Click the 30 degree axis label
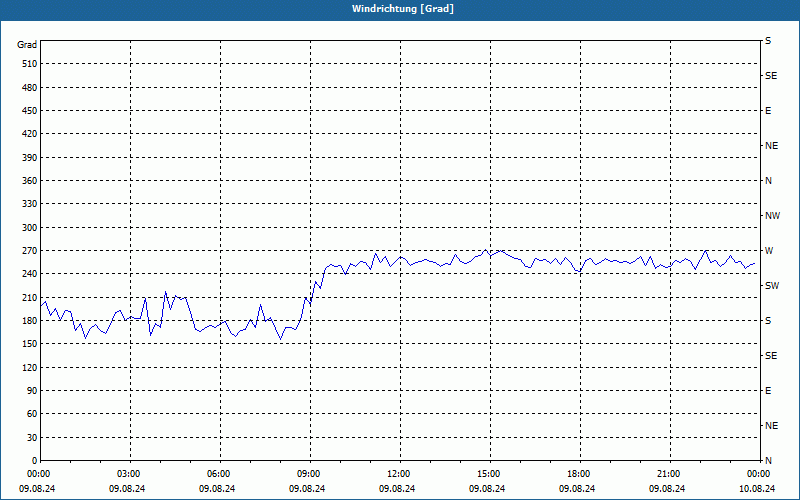 32,438
